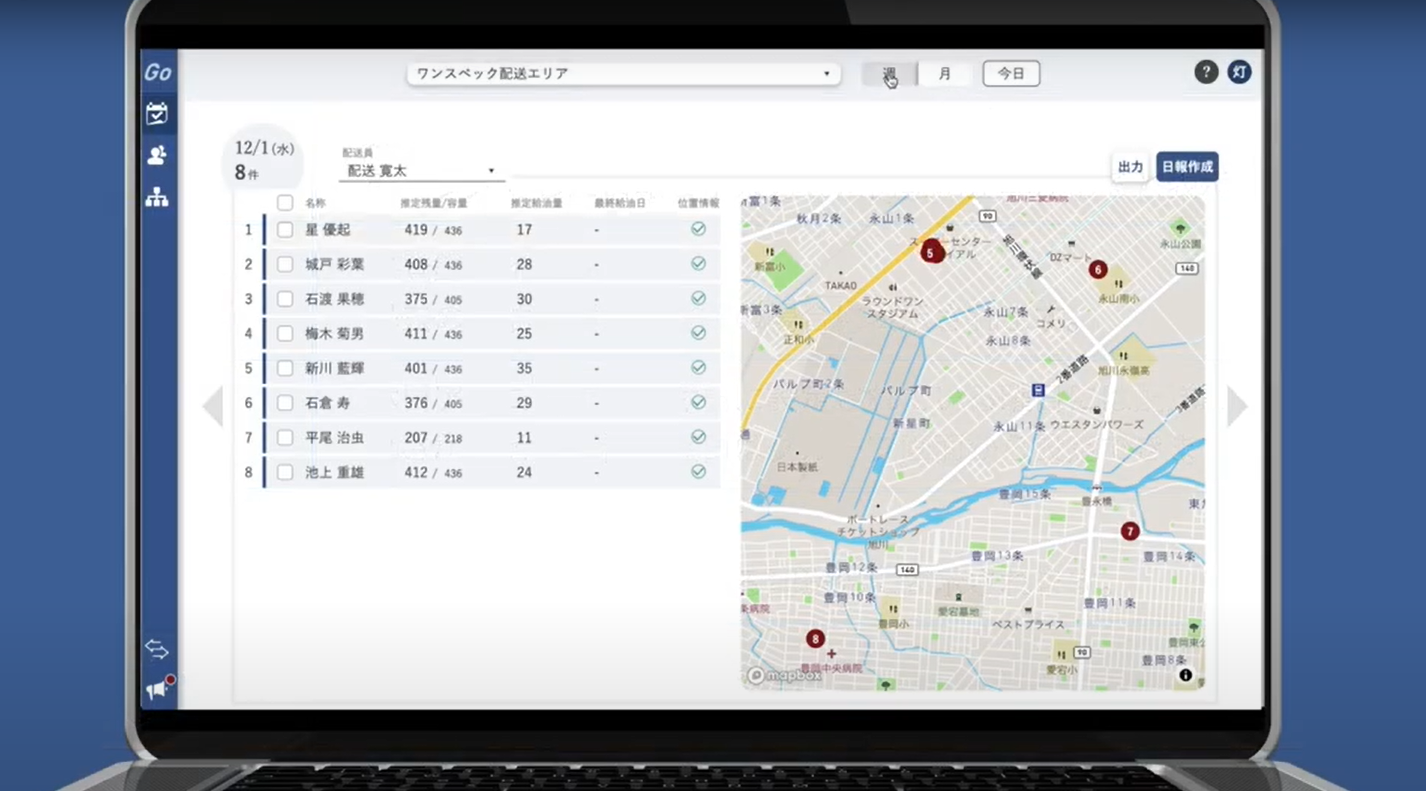Tick the checkbox for 梅木 菊男

pos(285,334)
